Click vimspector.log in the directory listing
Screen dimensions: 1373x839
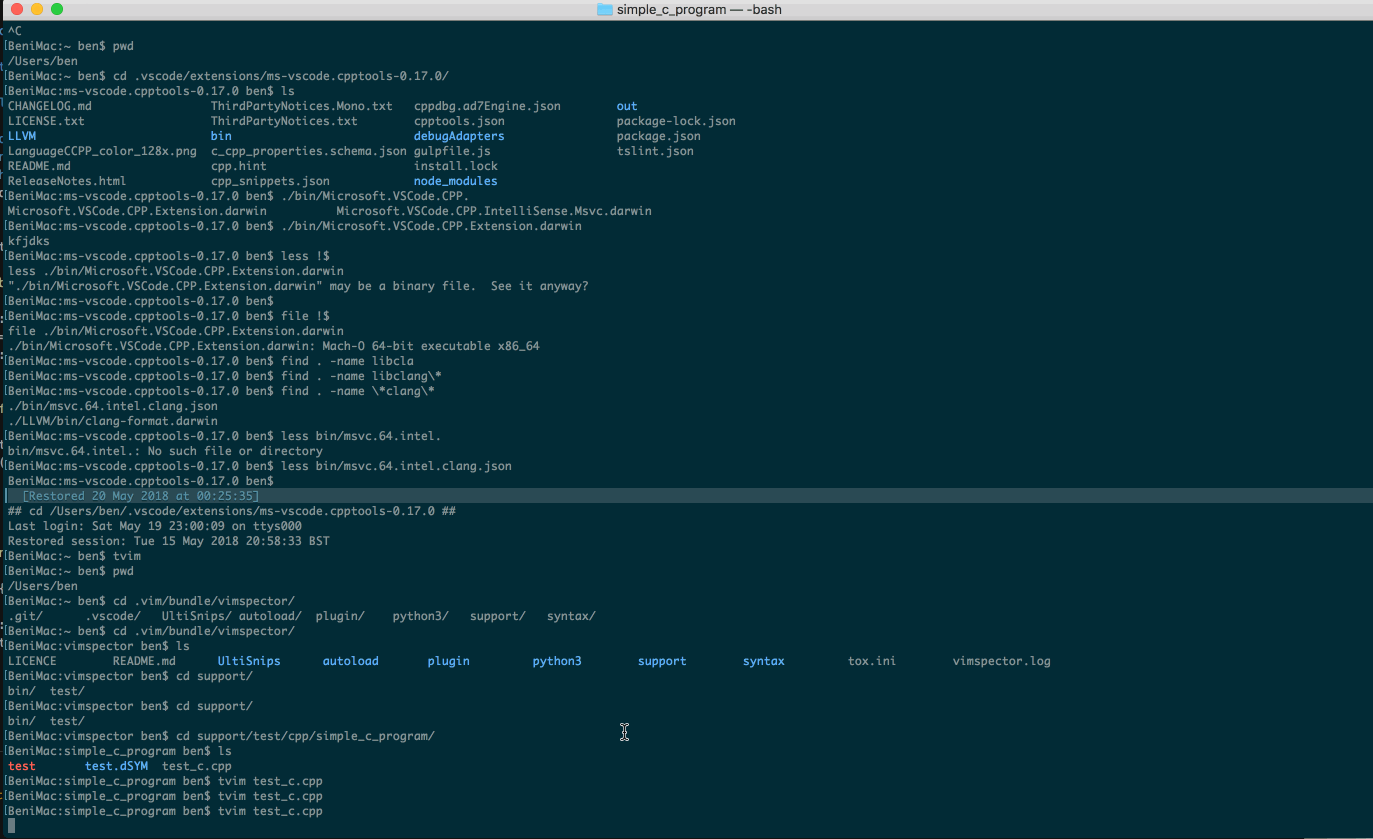click(1001, 661)
